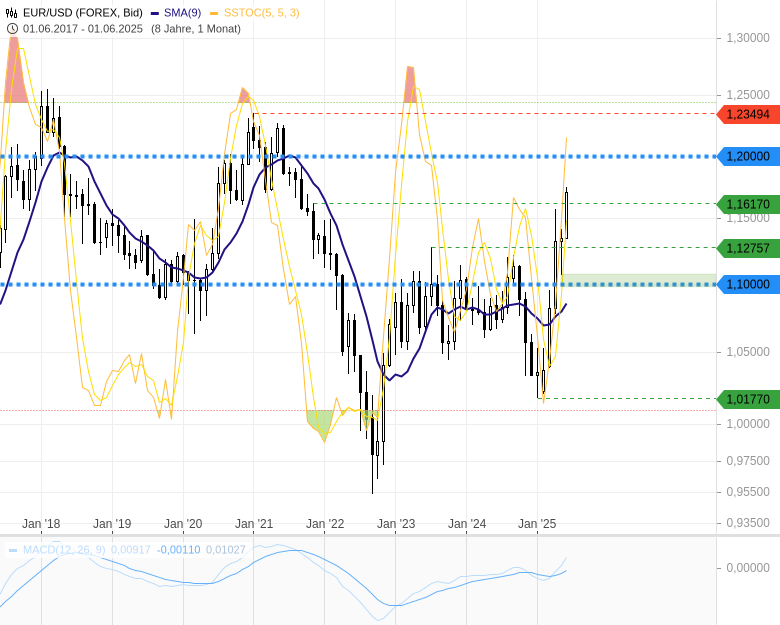Click the date range 01.06.2017 - 01.06.2025

tap(83, 29)
